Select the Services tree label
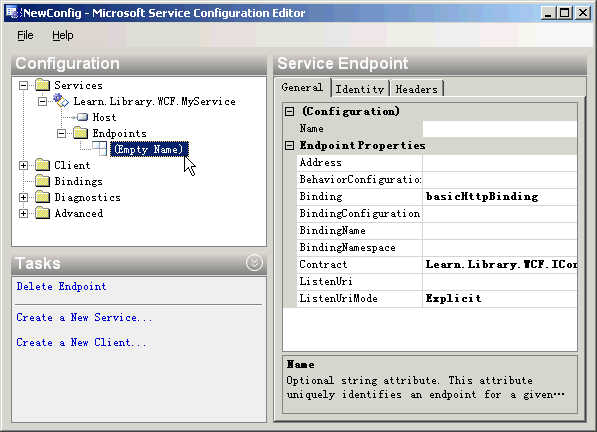597x432 pixels. 78,85
